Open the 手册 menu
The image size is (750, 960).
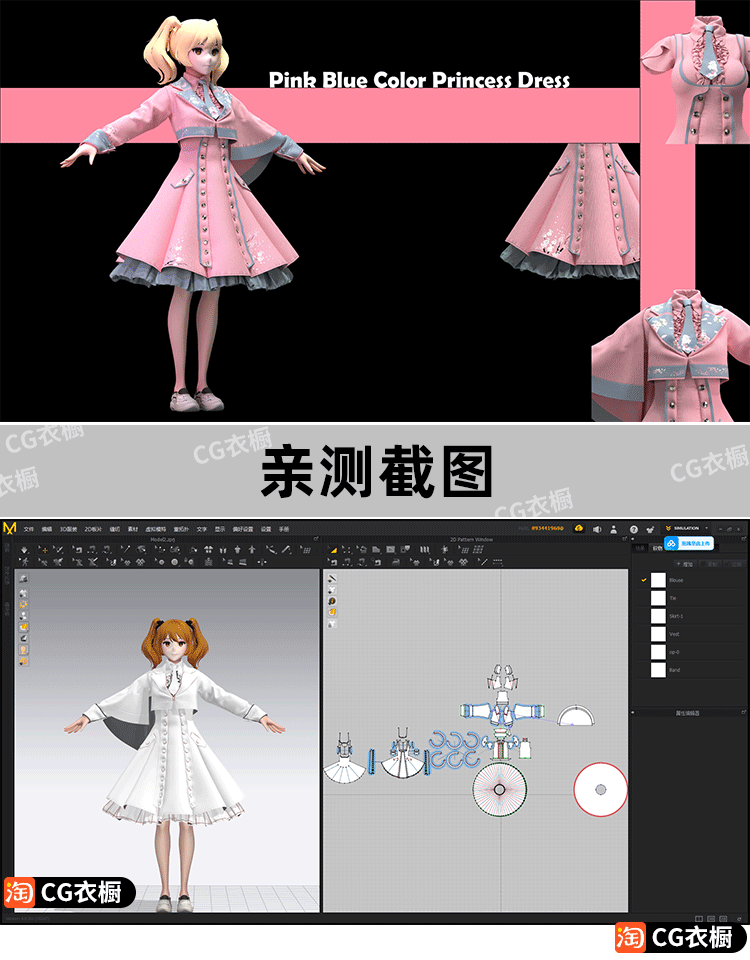point(284,529)
